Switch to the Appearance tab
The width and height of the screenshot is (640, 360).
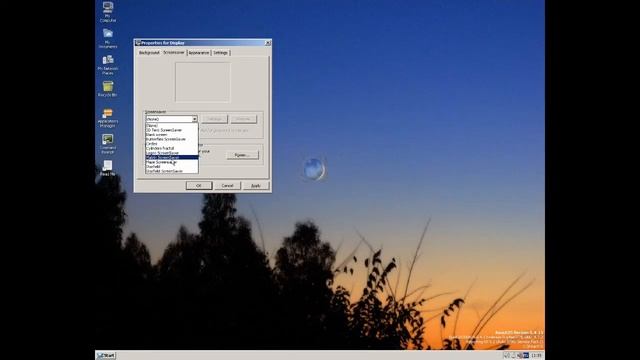point(199,53)
